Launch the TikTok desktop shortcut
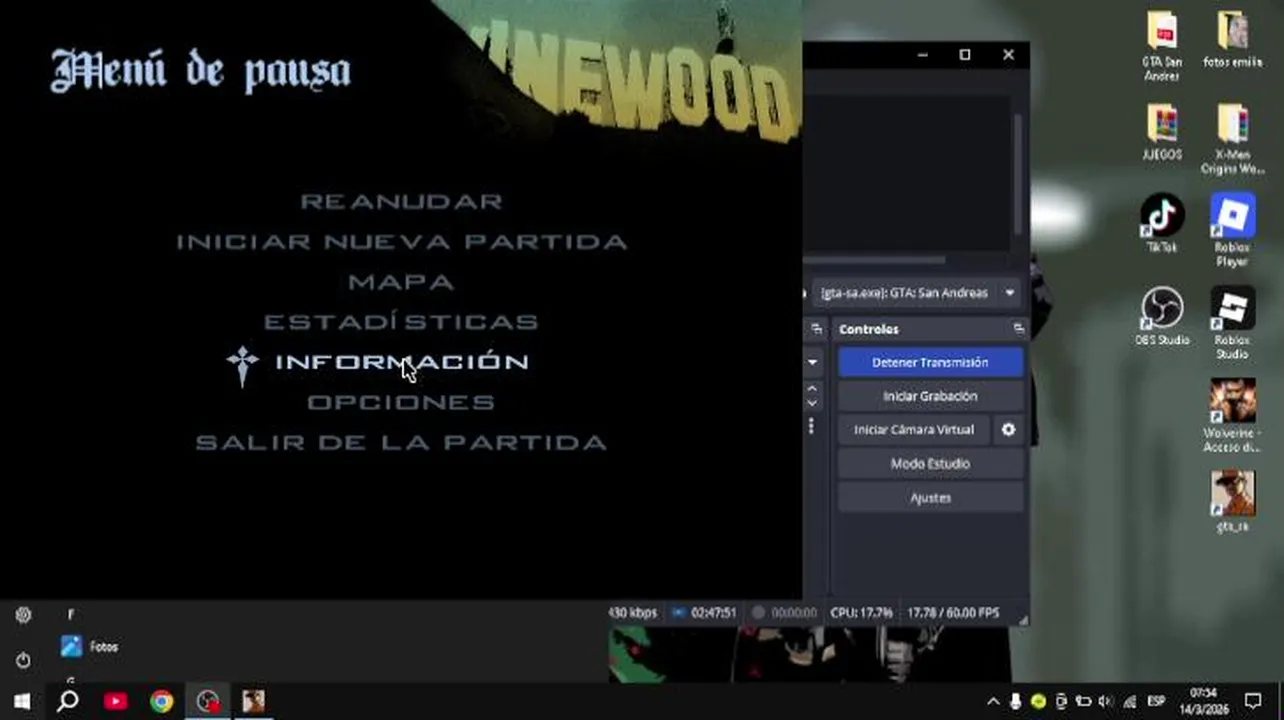Viewport: 1284px width, 720px height. (x=1162, y=224)
